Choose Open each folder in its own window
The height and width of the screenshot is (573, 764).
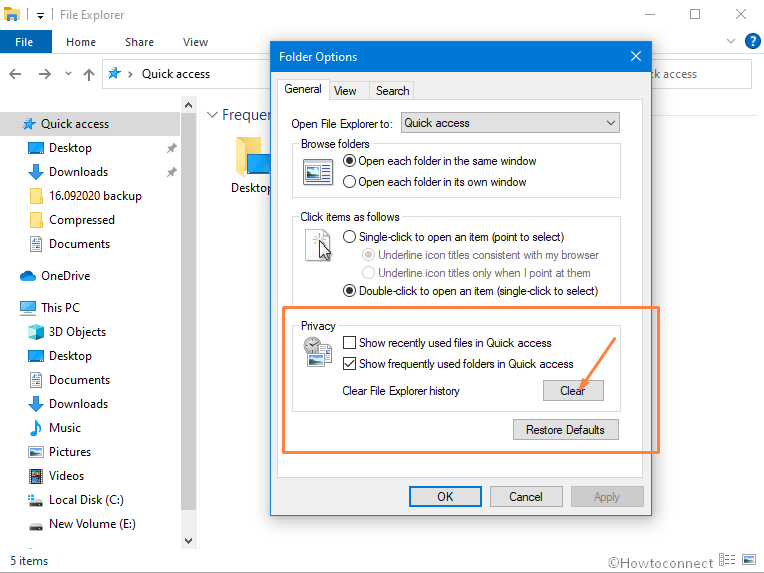coord(350,182)
